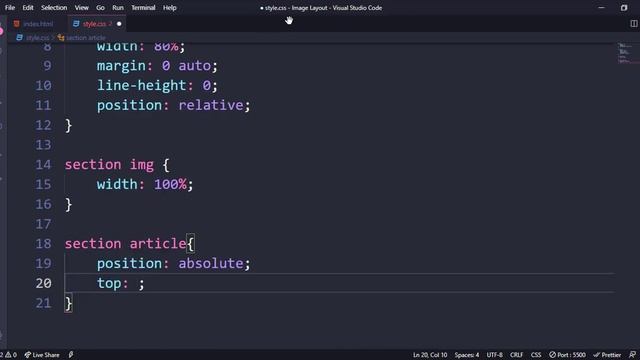Click the errors and warnings indicator

tap(9, 355)
